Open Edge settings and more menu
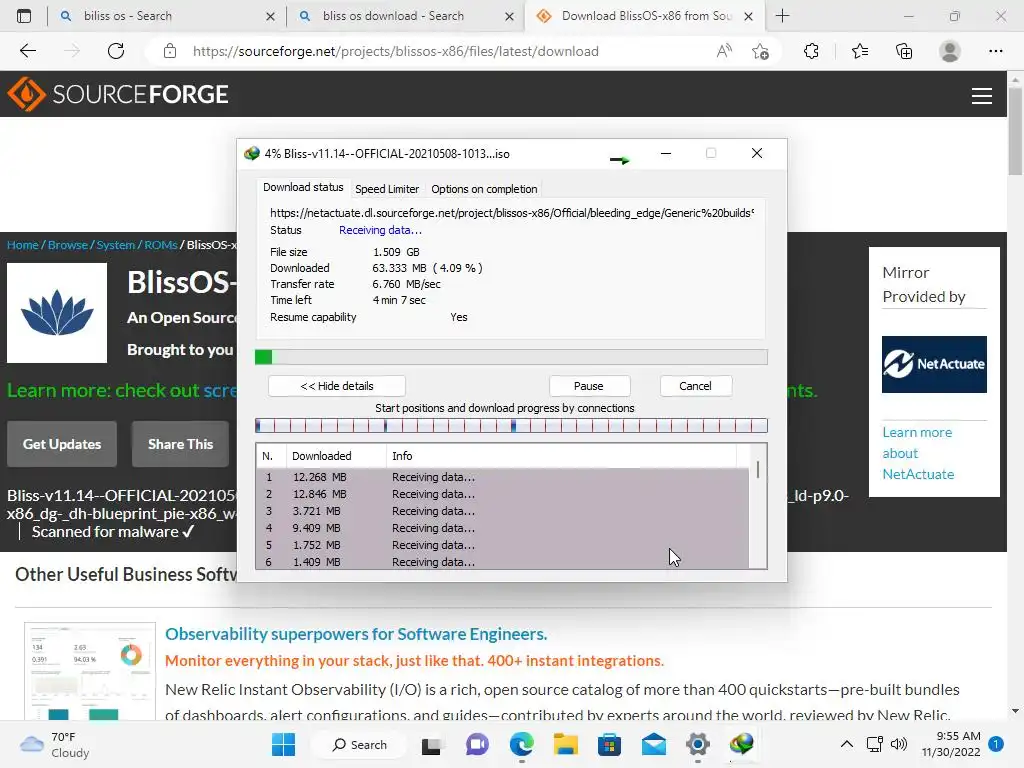The width and height of the screenshot is (1024, 768). 995,51
